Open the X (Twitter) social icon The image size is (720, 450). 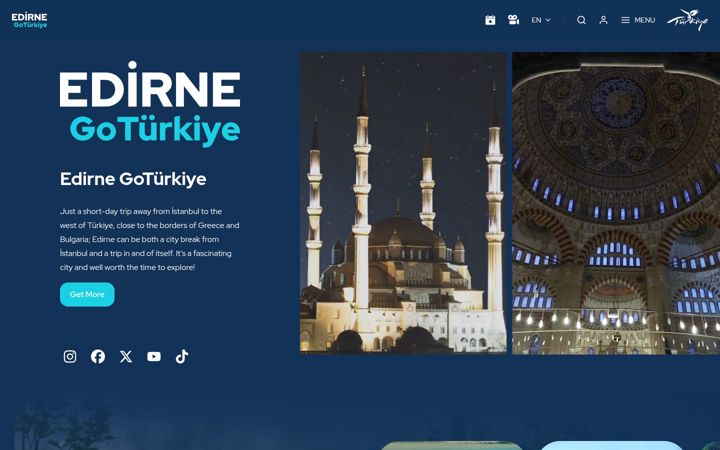click(x=126, y=356)
